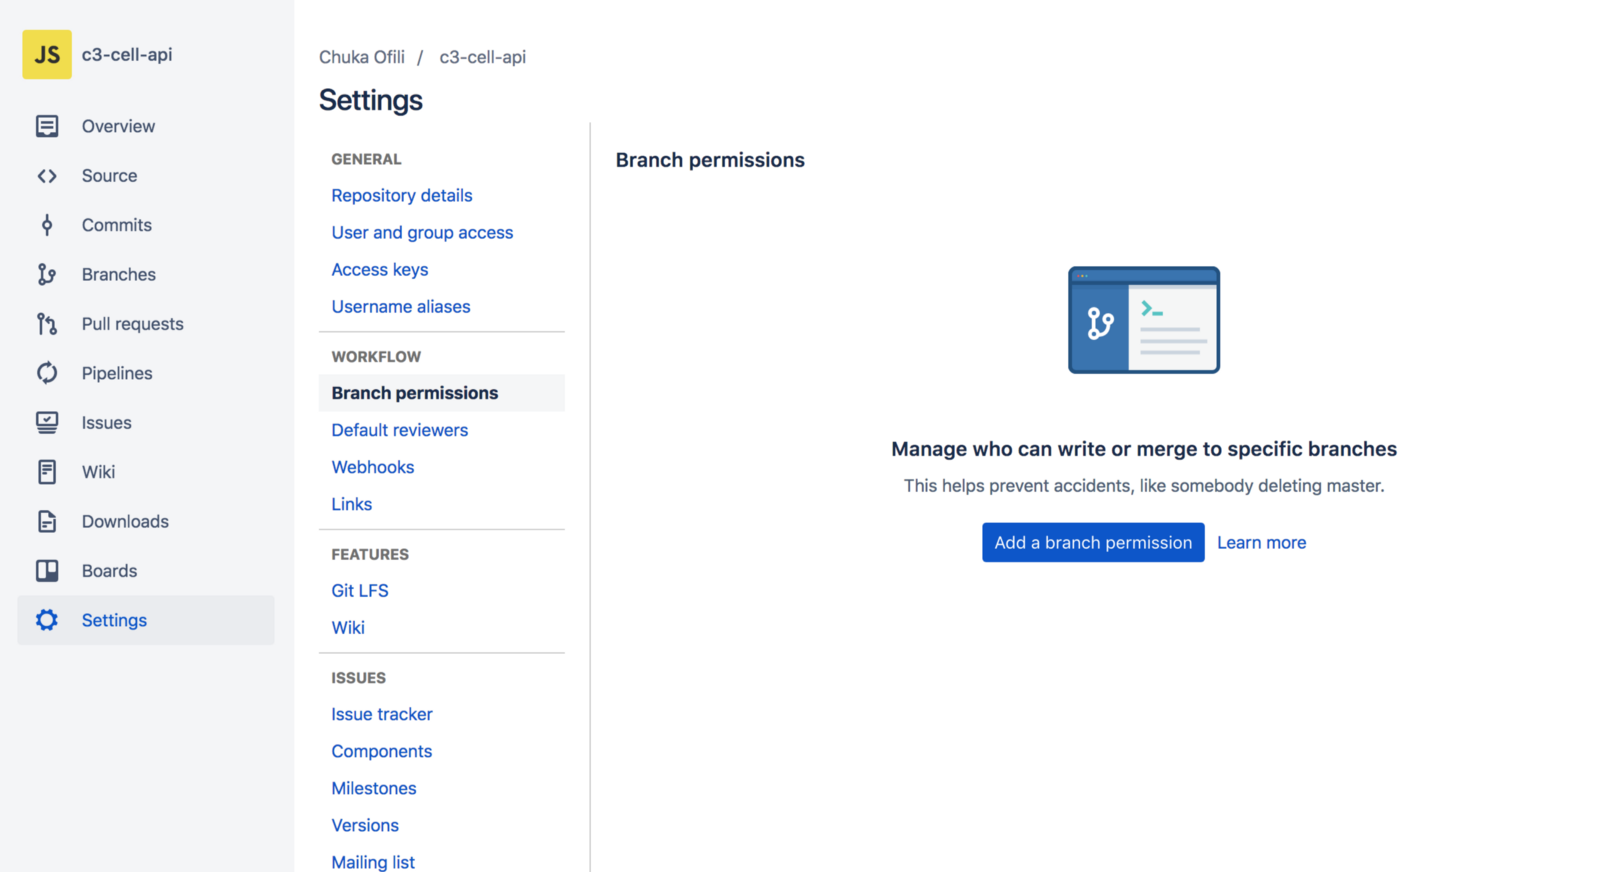Open Commits from the sidebar

pos(117,225)
